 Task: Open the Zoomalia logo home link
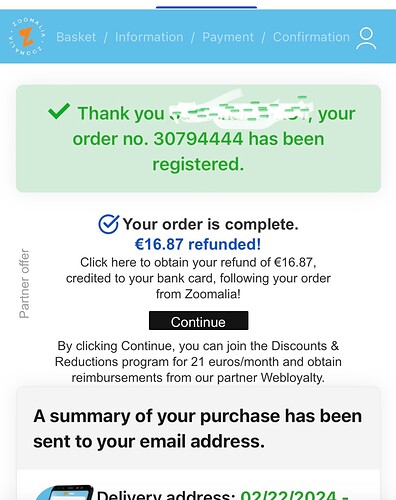click(x=27, y=37)
